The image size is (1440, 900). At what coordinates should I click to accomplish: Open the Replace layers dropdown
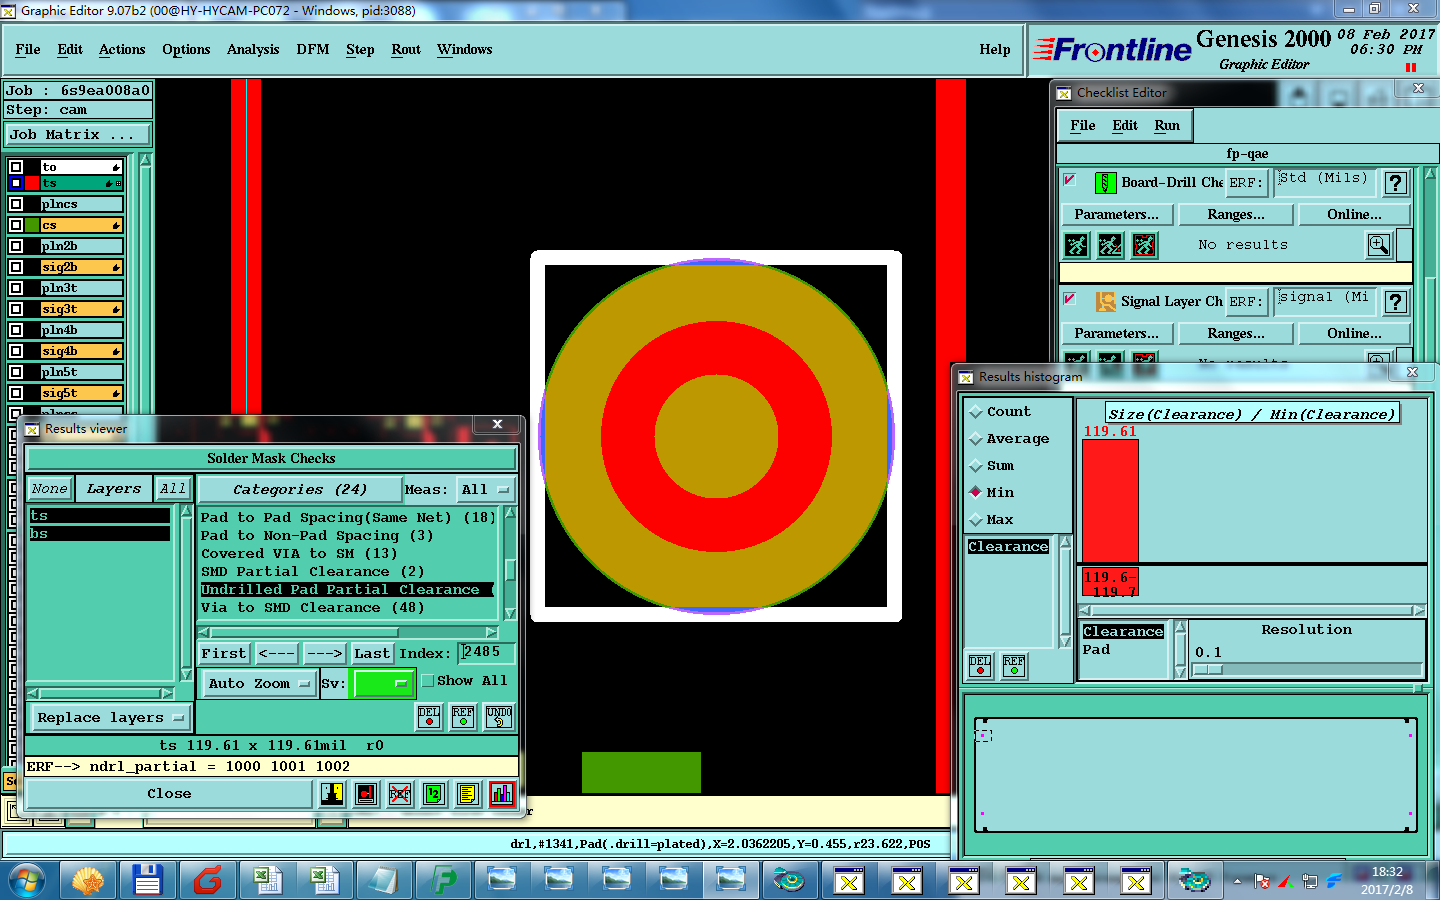point(109,718)
